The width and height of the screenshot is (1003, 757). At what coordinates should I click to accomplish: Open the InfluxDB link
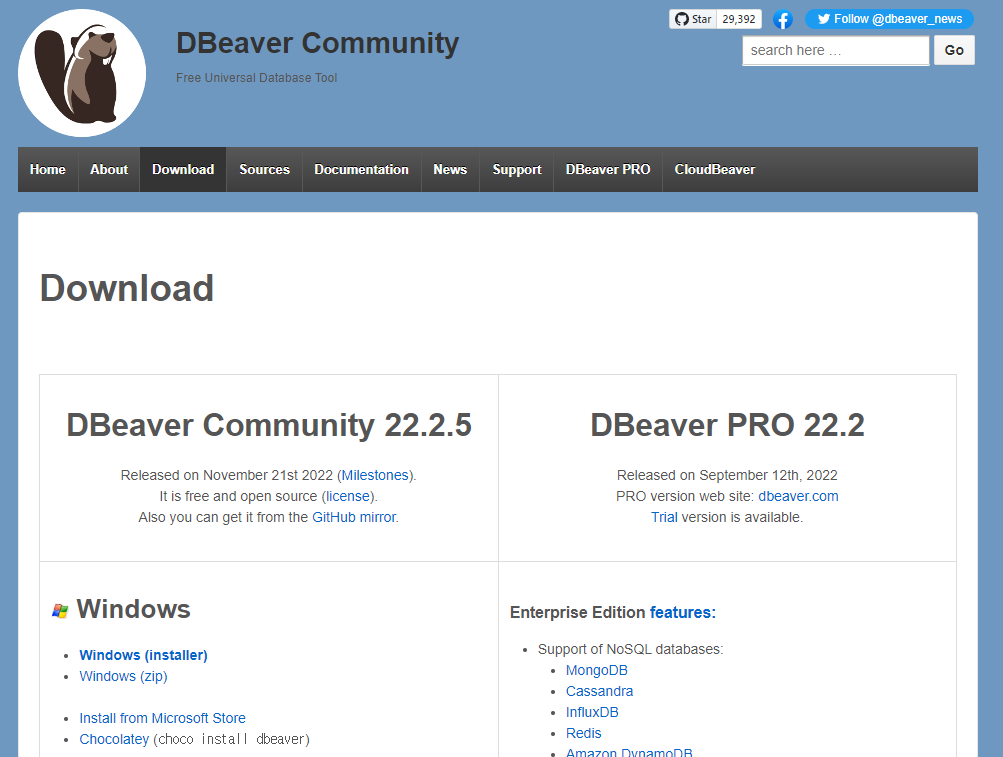[592, 712]
